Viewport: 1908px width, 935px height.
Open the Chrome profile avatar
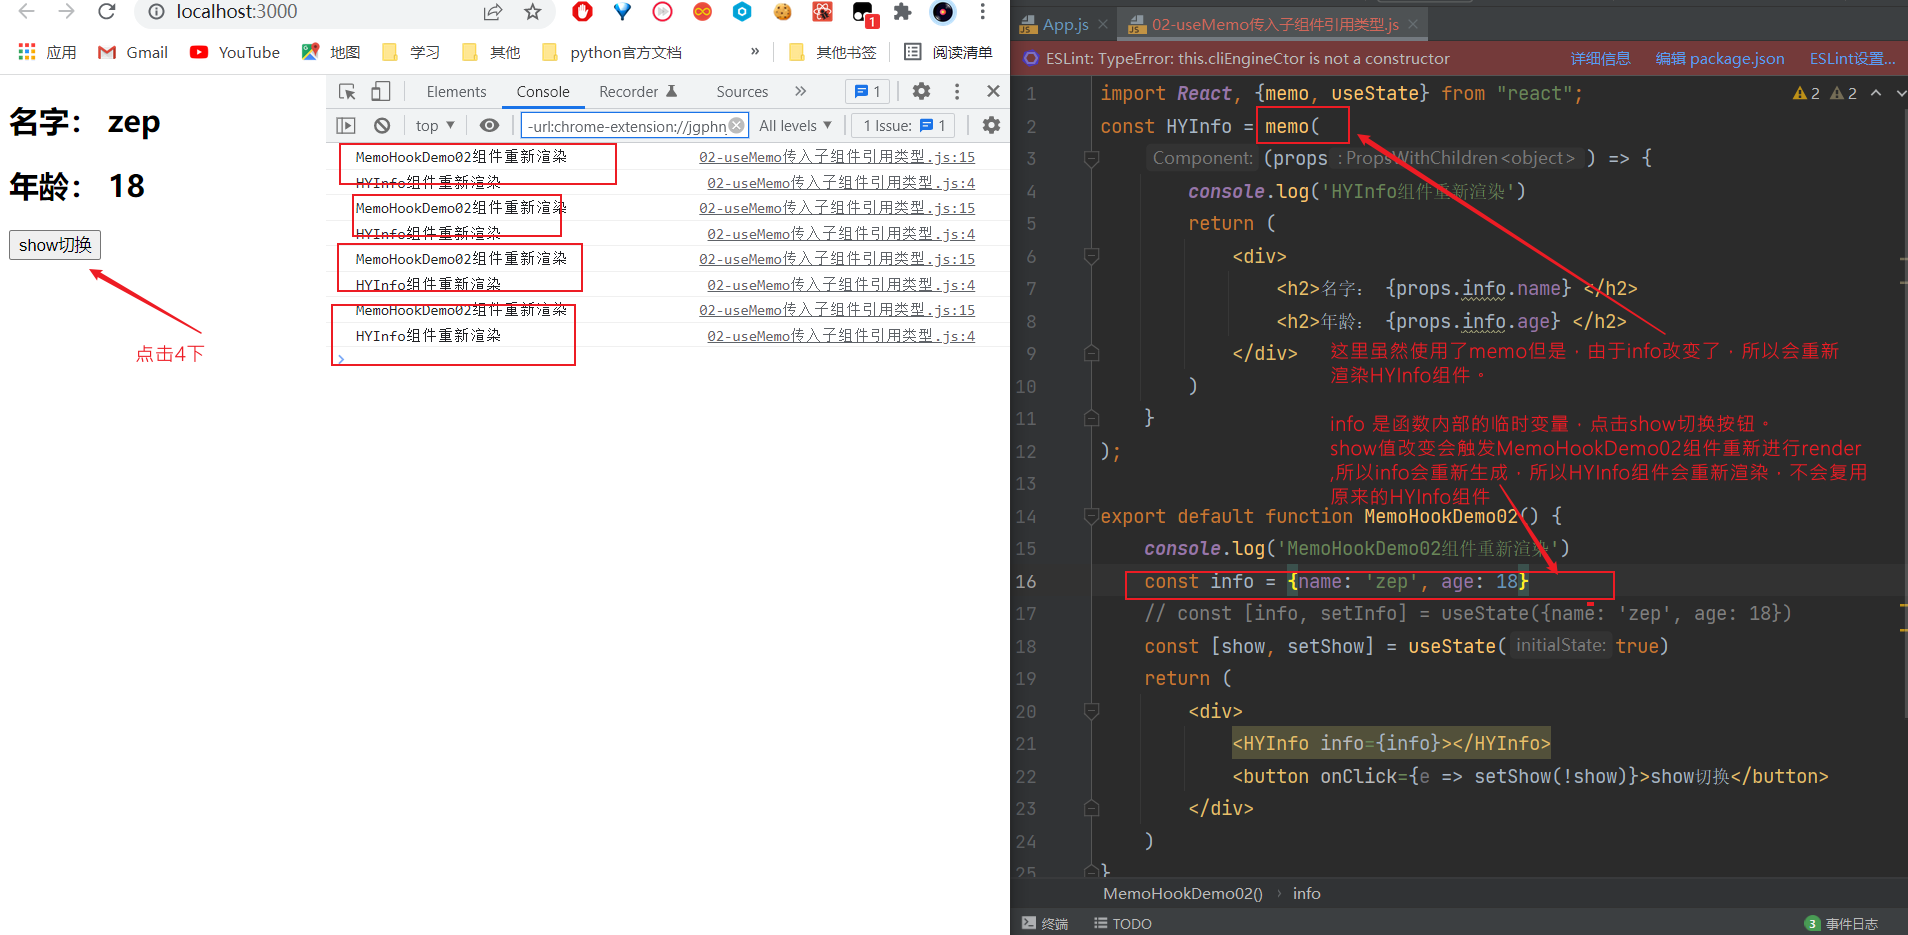[x=942, y=12]
